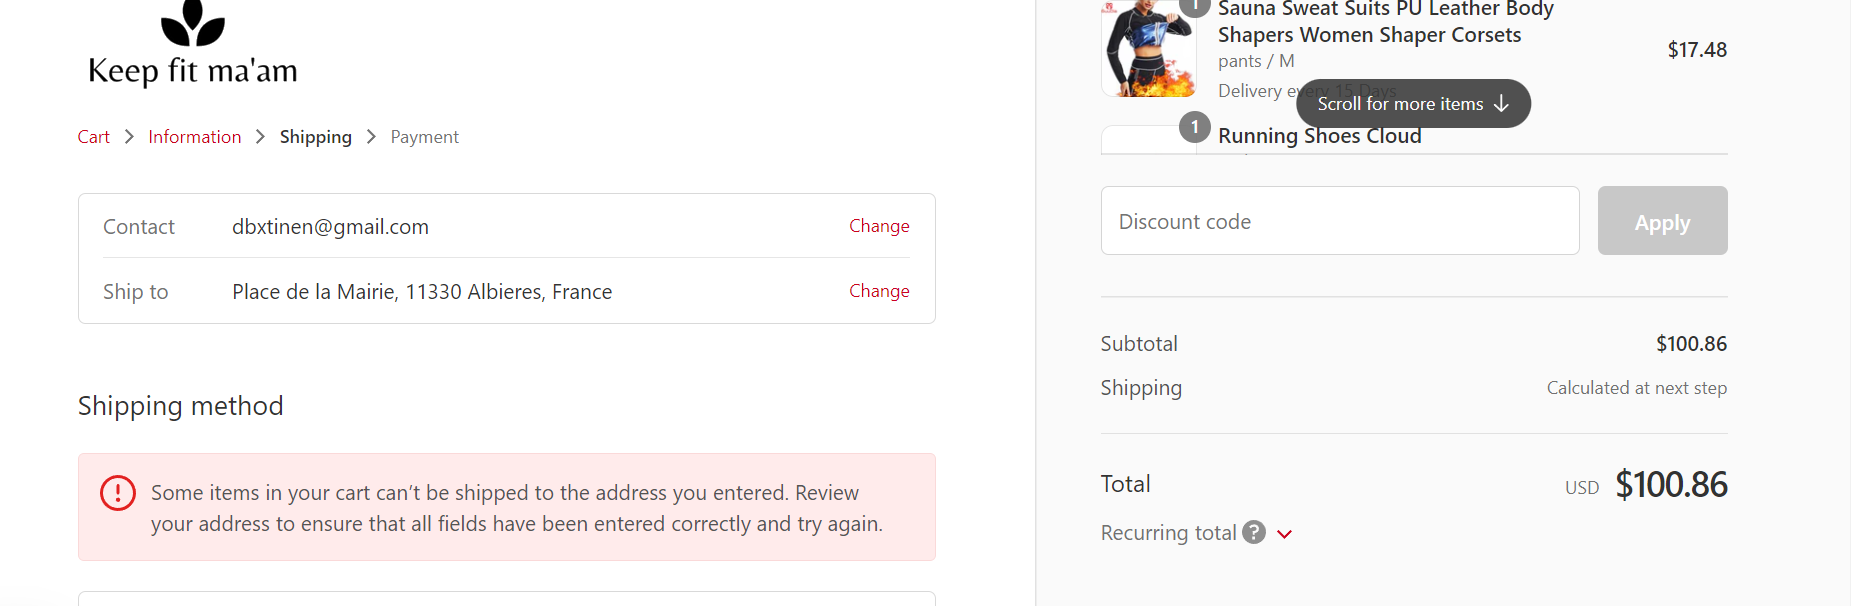Click the quantity badge on Running Shoes Cloud

tap(1194, 128)
